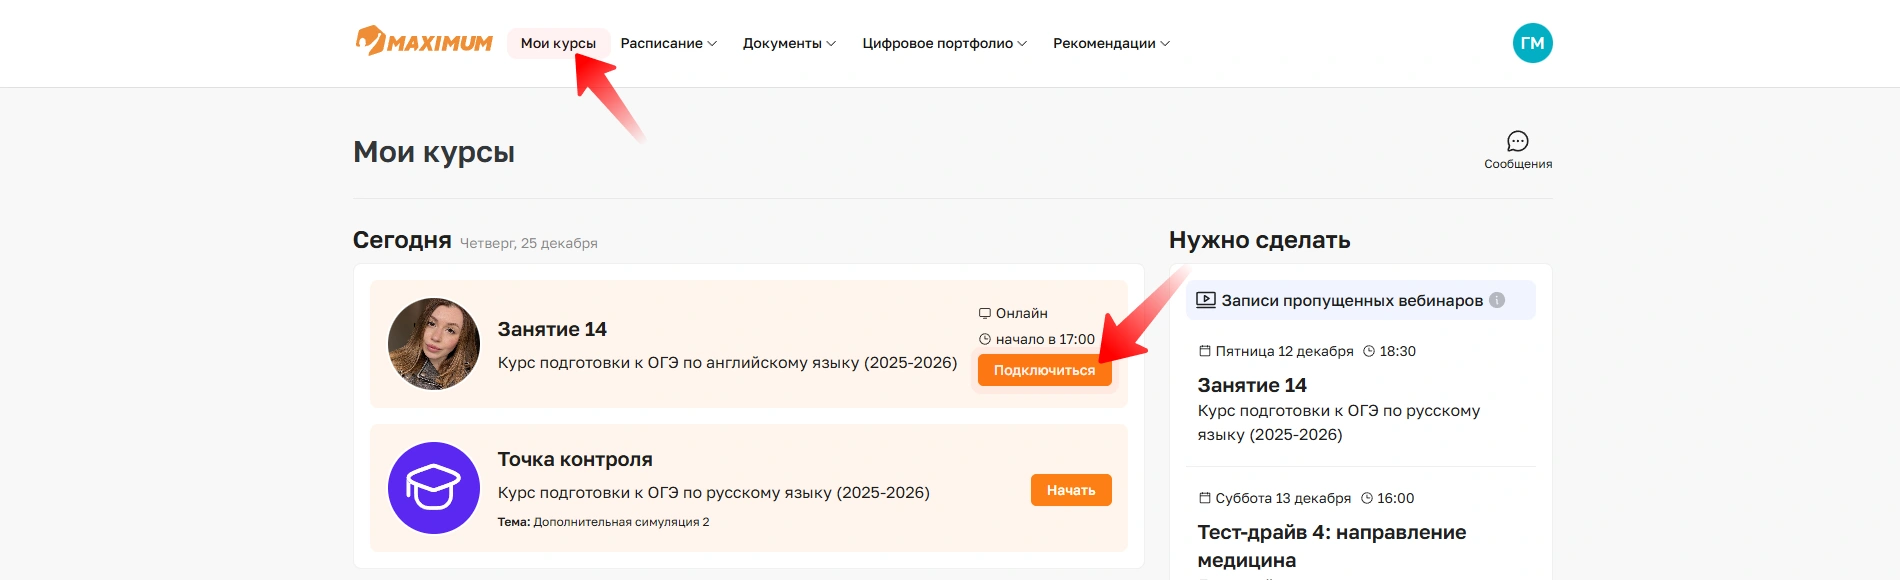
Task: Click the video icon beside Записи пропущенных вебинаров
Action: [x=1206, y=300]
